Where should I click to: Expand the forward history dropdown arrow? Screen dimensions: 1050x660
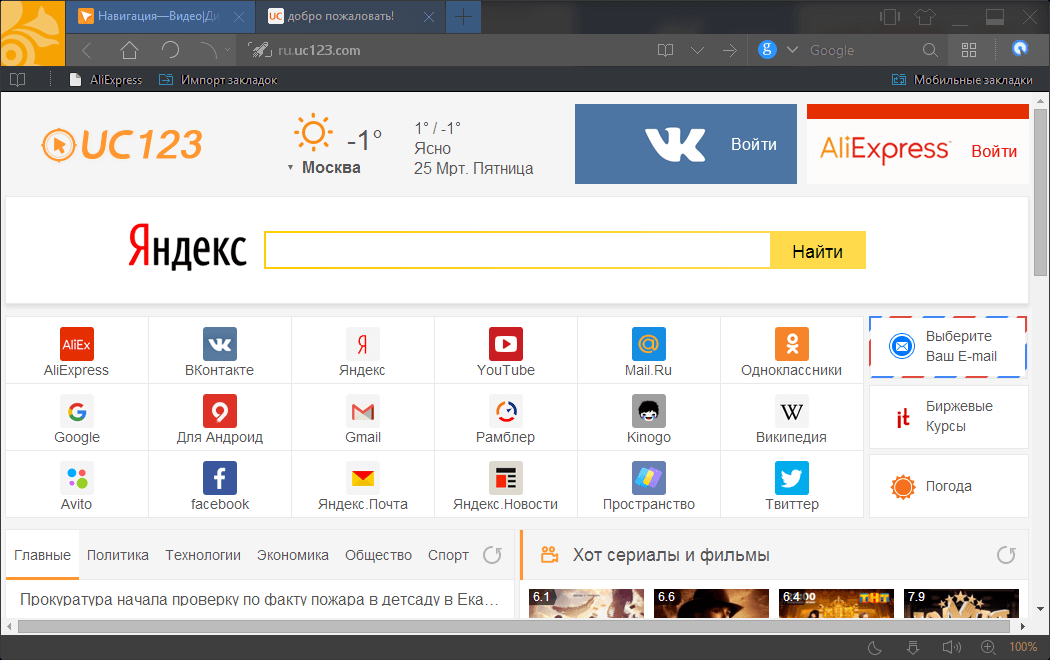point(228,50)
